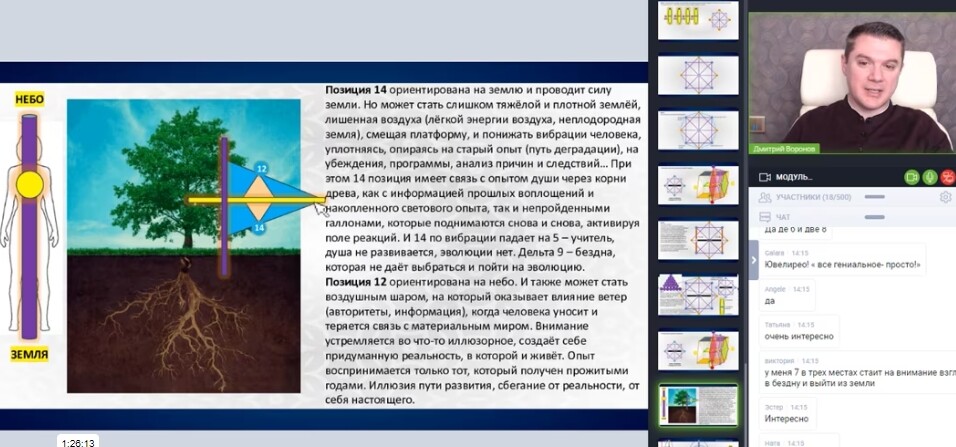Collapse the side panel with the chevron handle
This screenshot has height=447, width=956.
[754, 260]
